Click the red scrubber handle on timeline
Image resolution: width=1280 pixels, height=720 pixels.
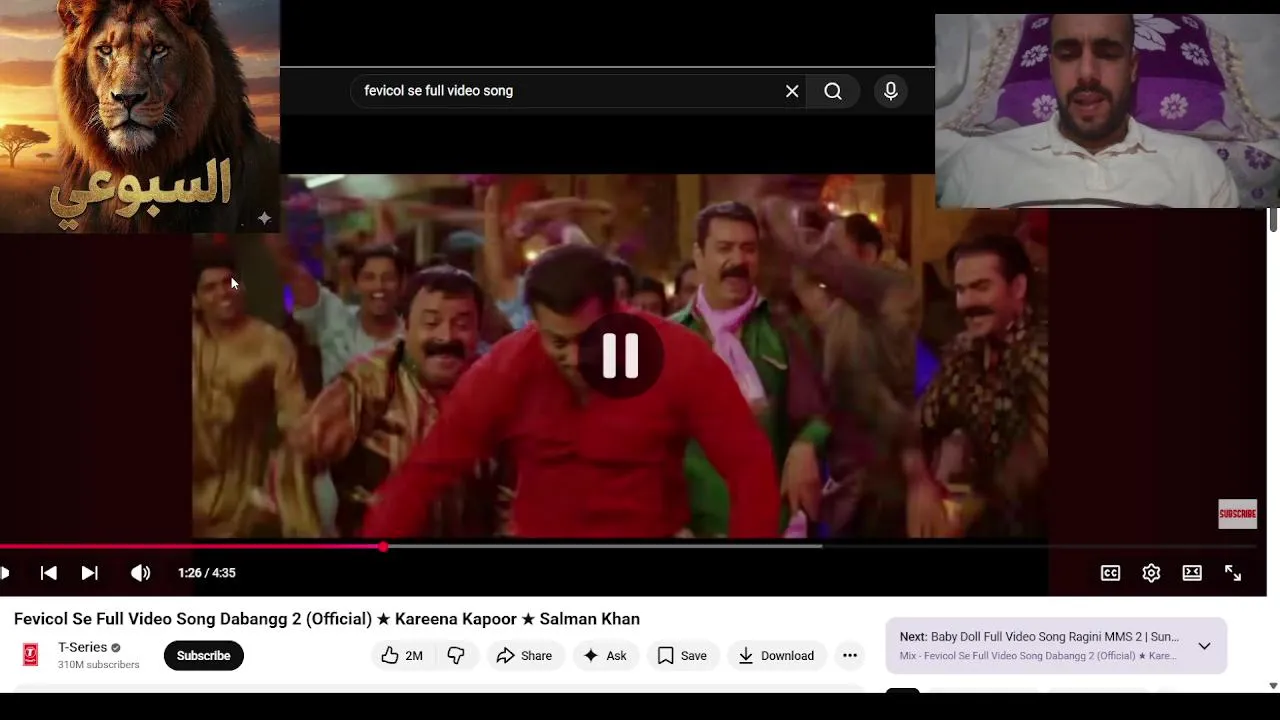(384, 547)
